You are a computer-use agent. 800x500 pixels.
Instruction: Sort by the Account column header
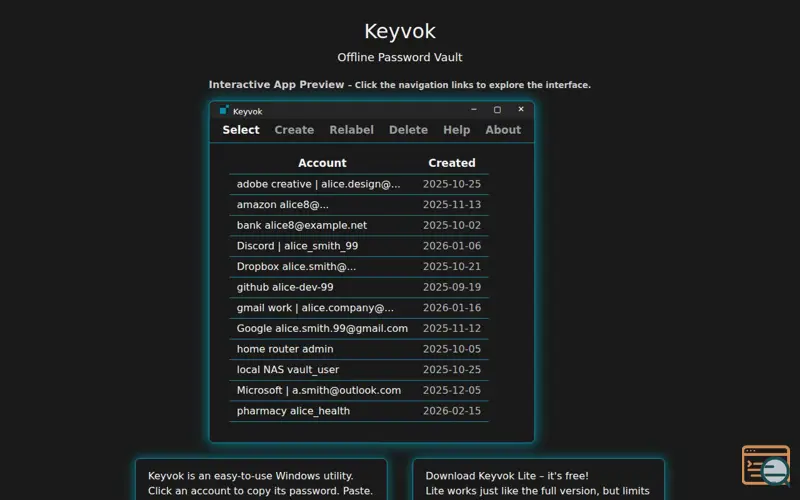(x=322, y=163)
